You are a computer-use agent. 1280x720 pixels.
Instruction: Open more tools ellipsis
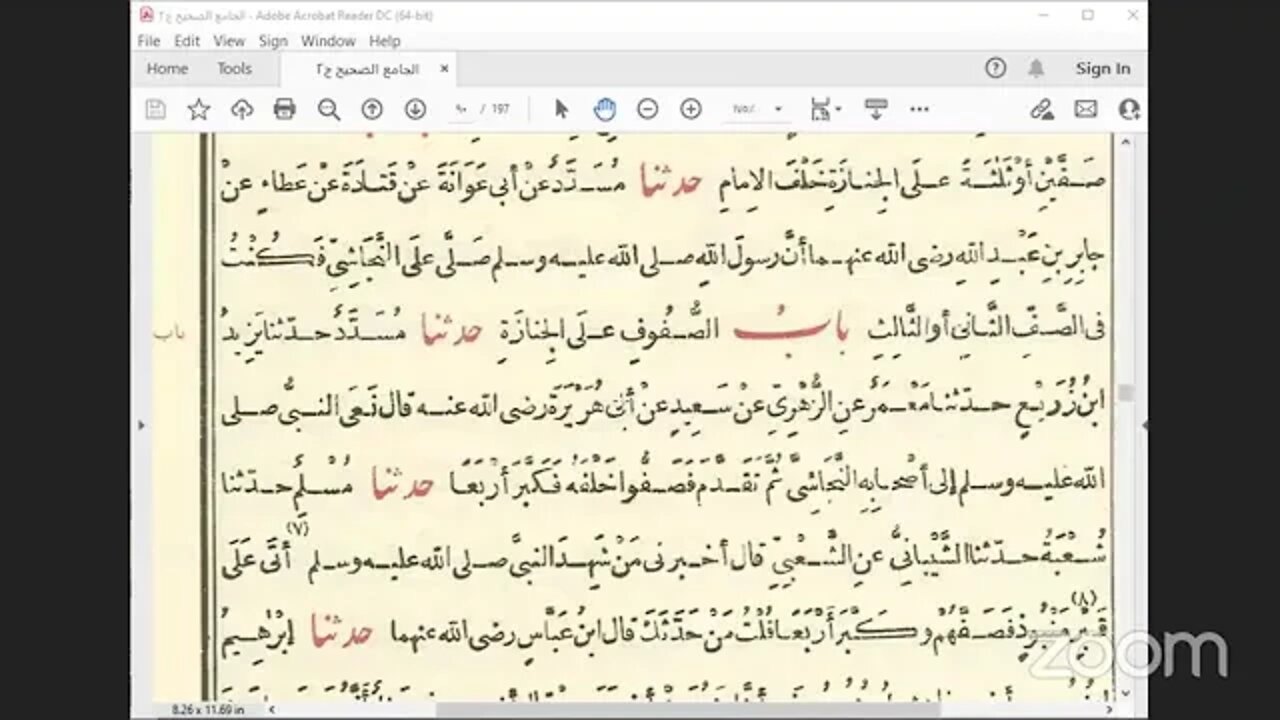click(920, 109)
